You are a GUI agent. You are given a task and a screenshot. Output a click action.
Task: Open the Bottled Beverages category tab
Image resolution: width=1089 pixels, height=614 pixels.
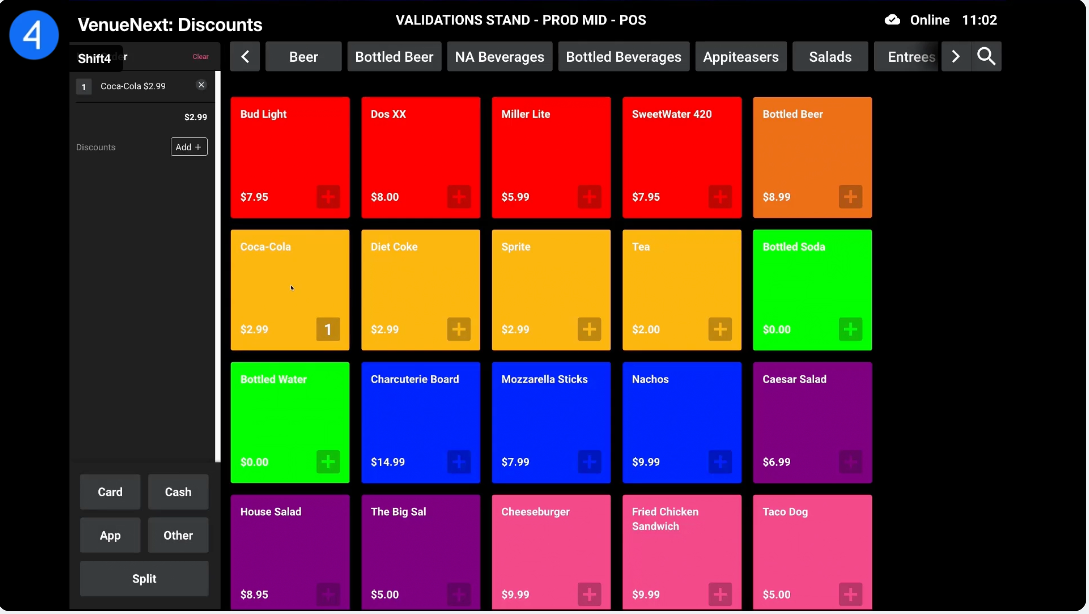624,57
